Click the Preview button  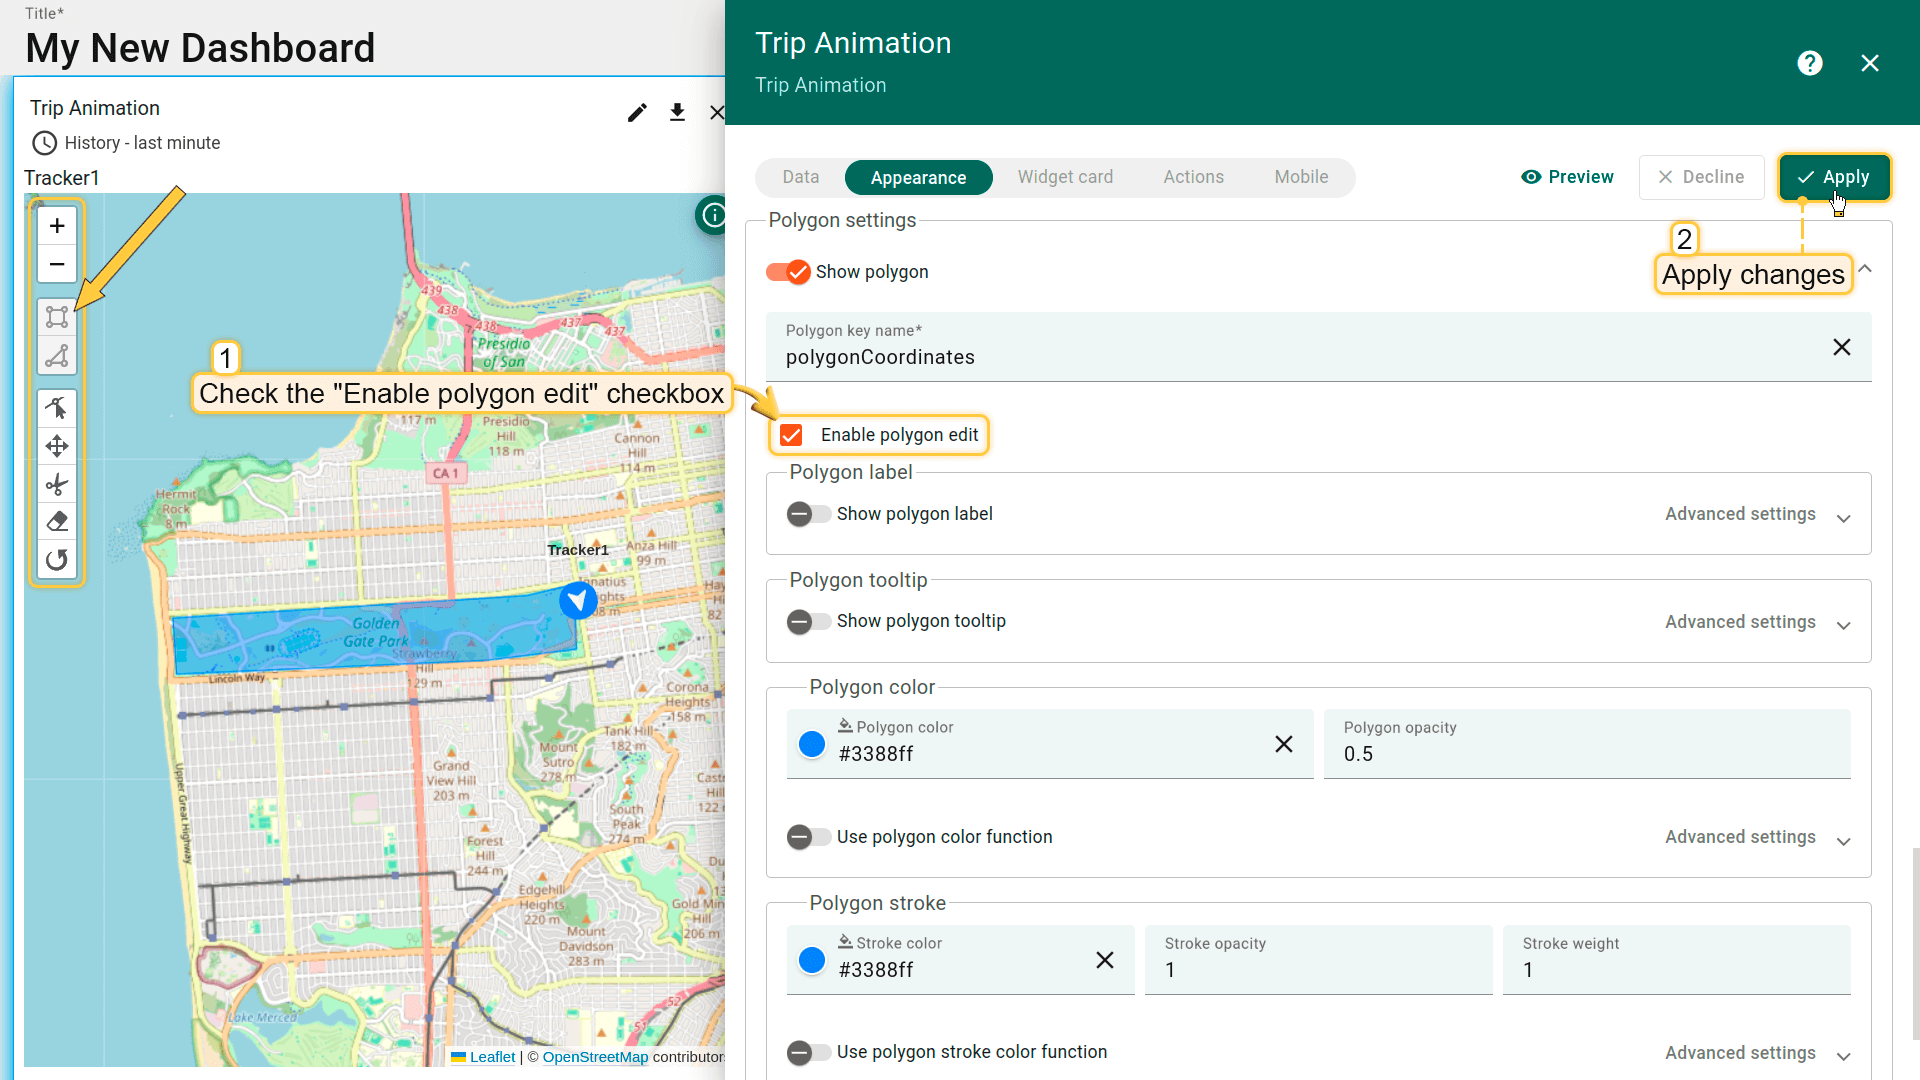tap(1567, 177)
